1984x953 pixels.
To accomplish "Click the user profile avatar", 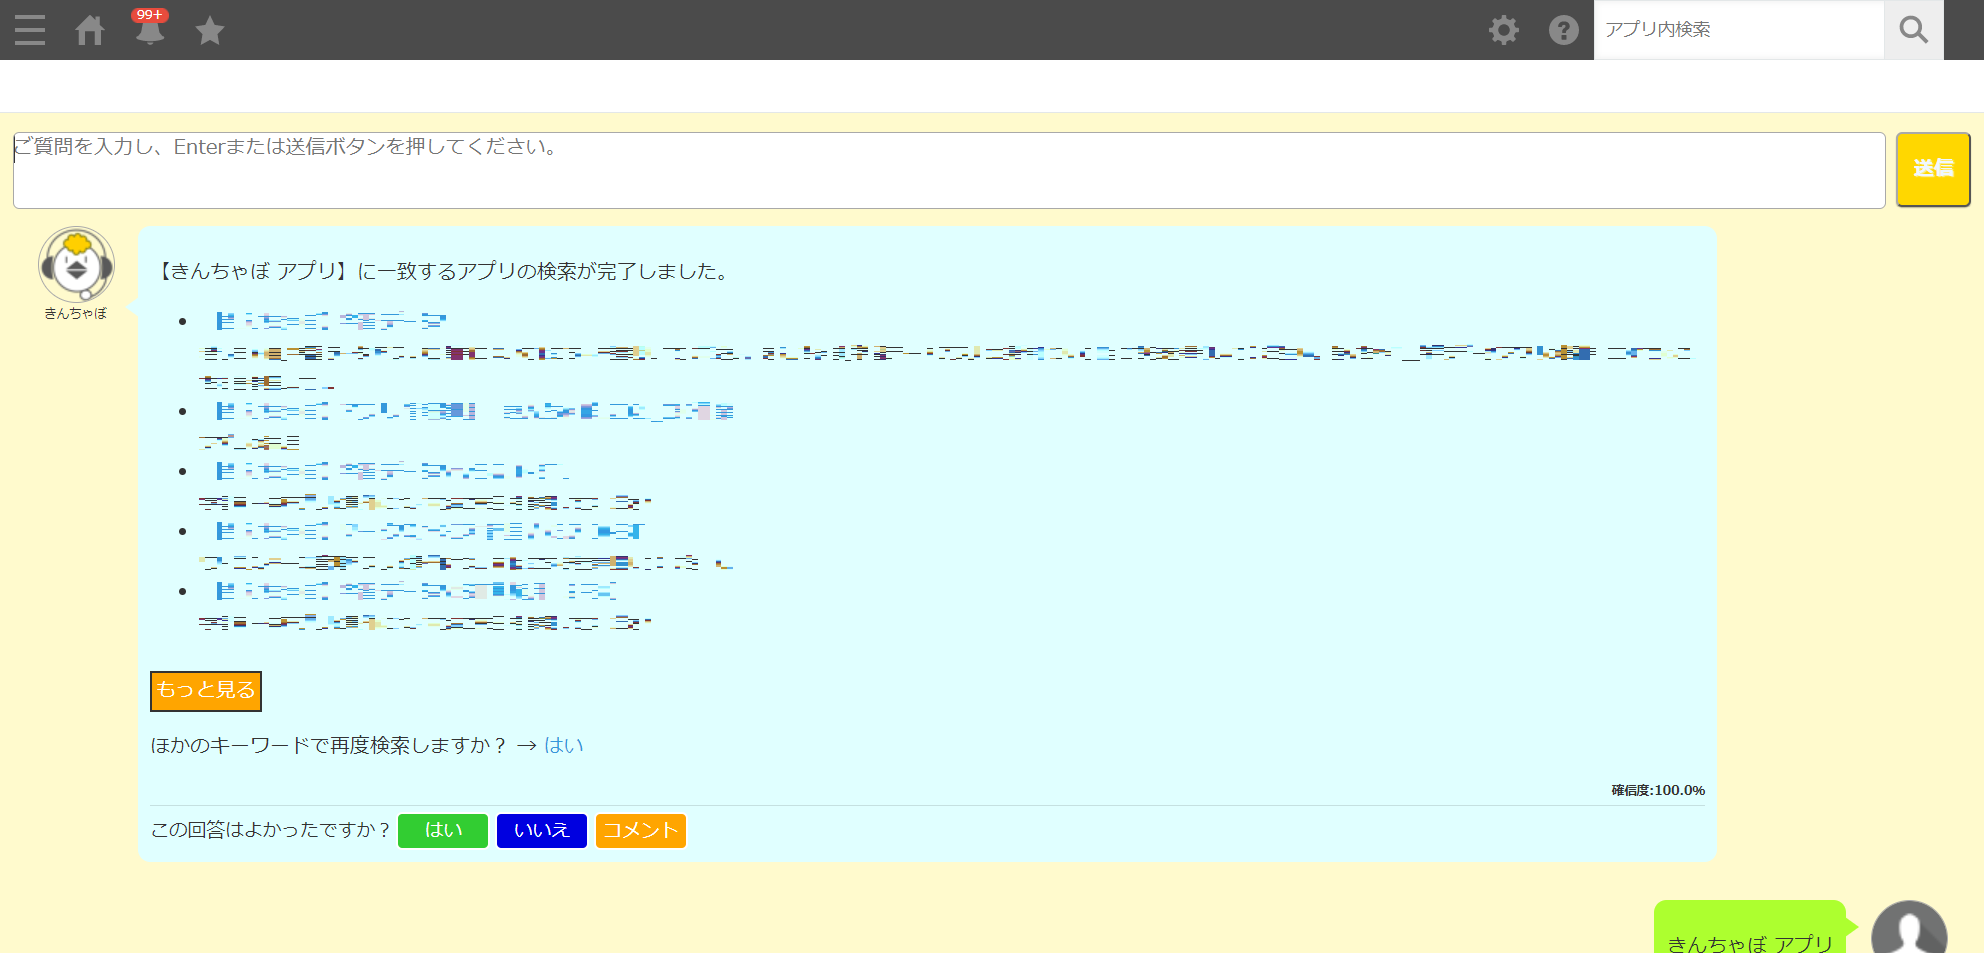I will coord(1908,932).
